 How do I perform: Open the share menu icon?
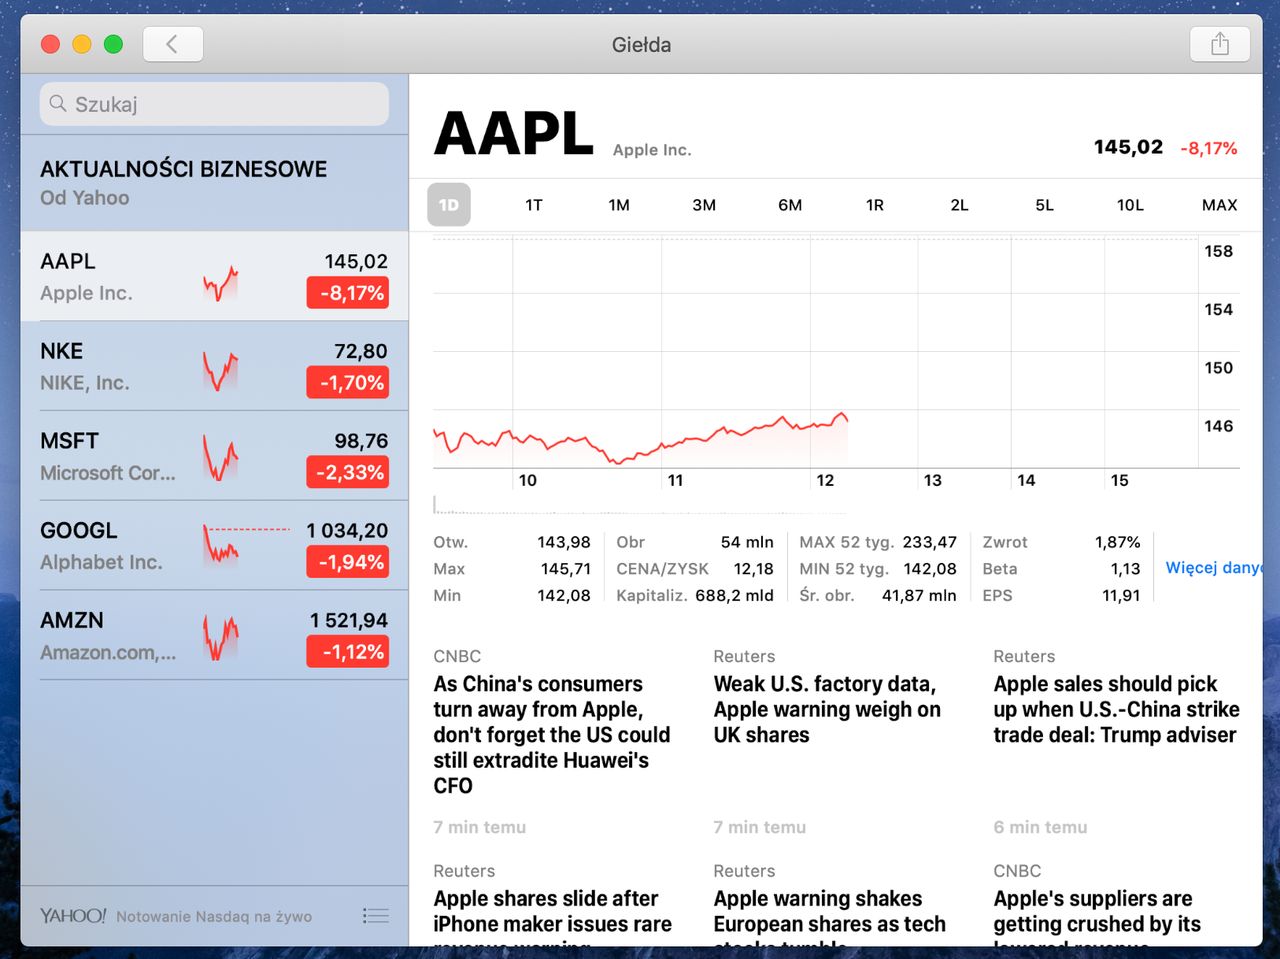click(x=1219, y=44)
